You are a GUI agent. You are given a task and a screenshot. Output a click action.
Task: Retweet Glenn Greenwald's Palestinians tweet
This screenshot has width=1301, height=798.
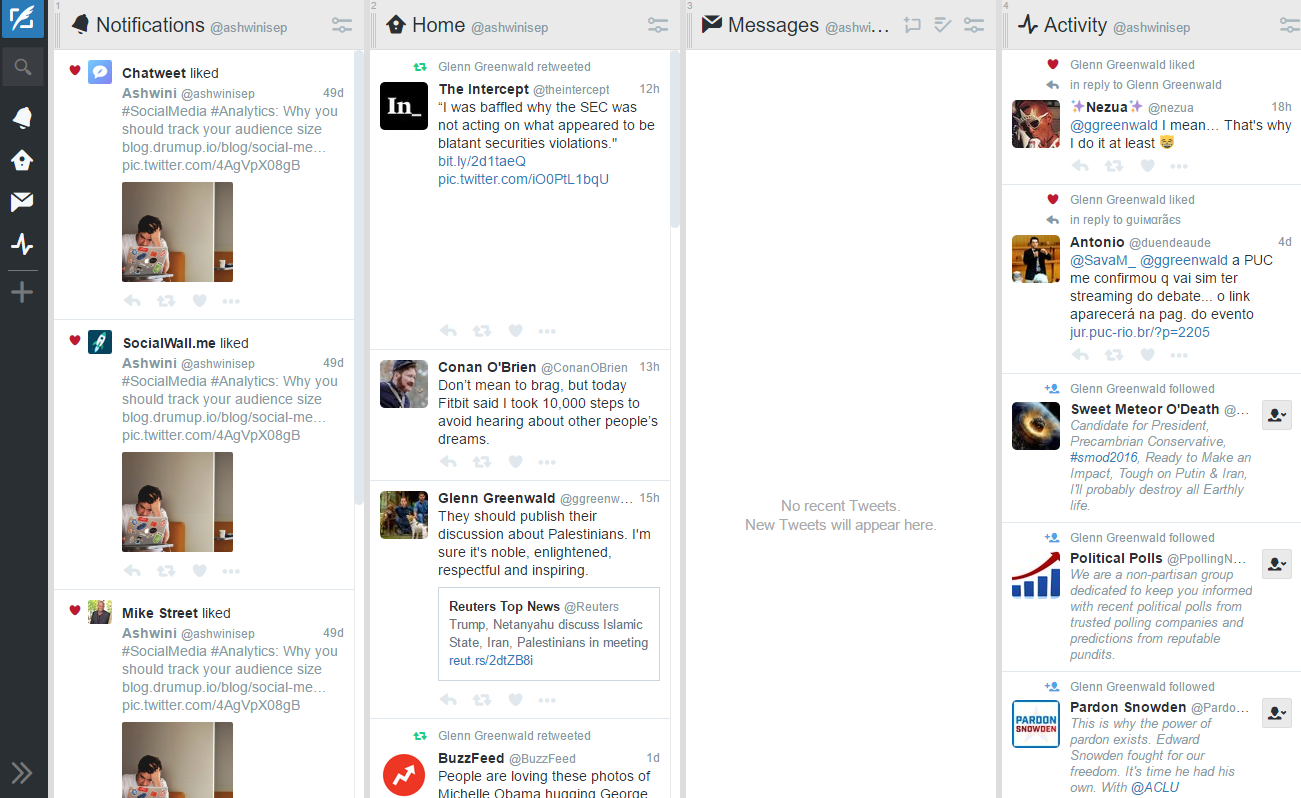point(482,700)
